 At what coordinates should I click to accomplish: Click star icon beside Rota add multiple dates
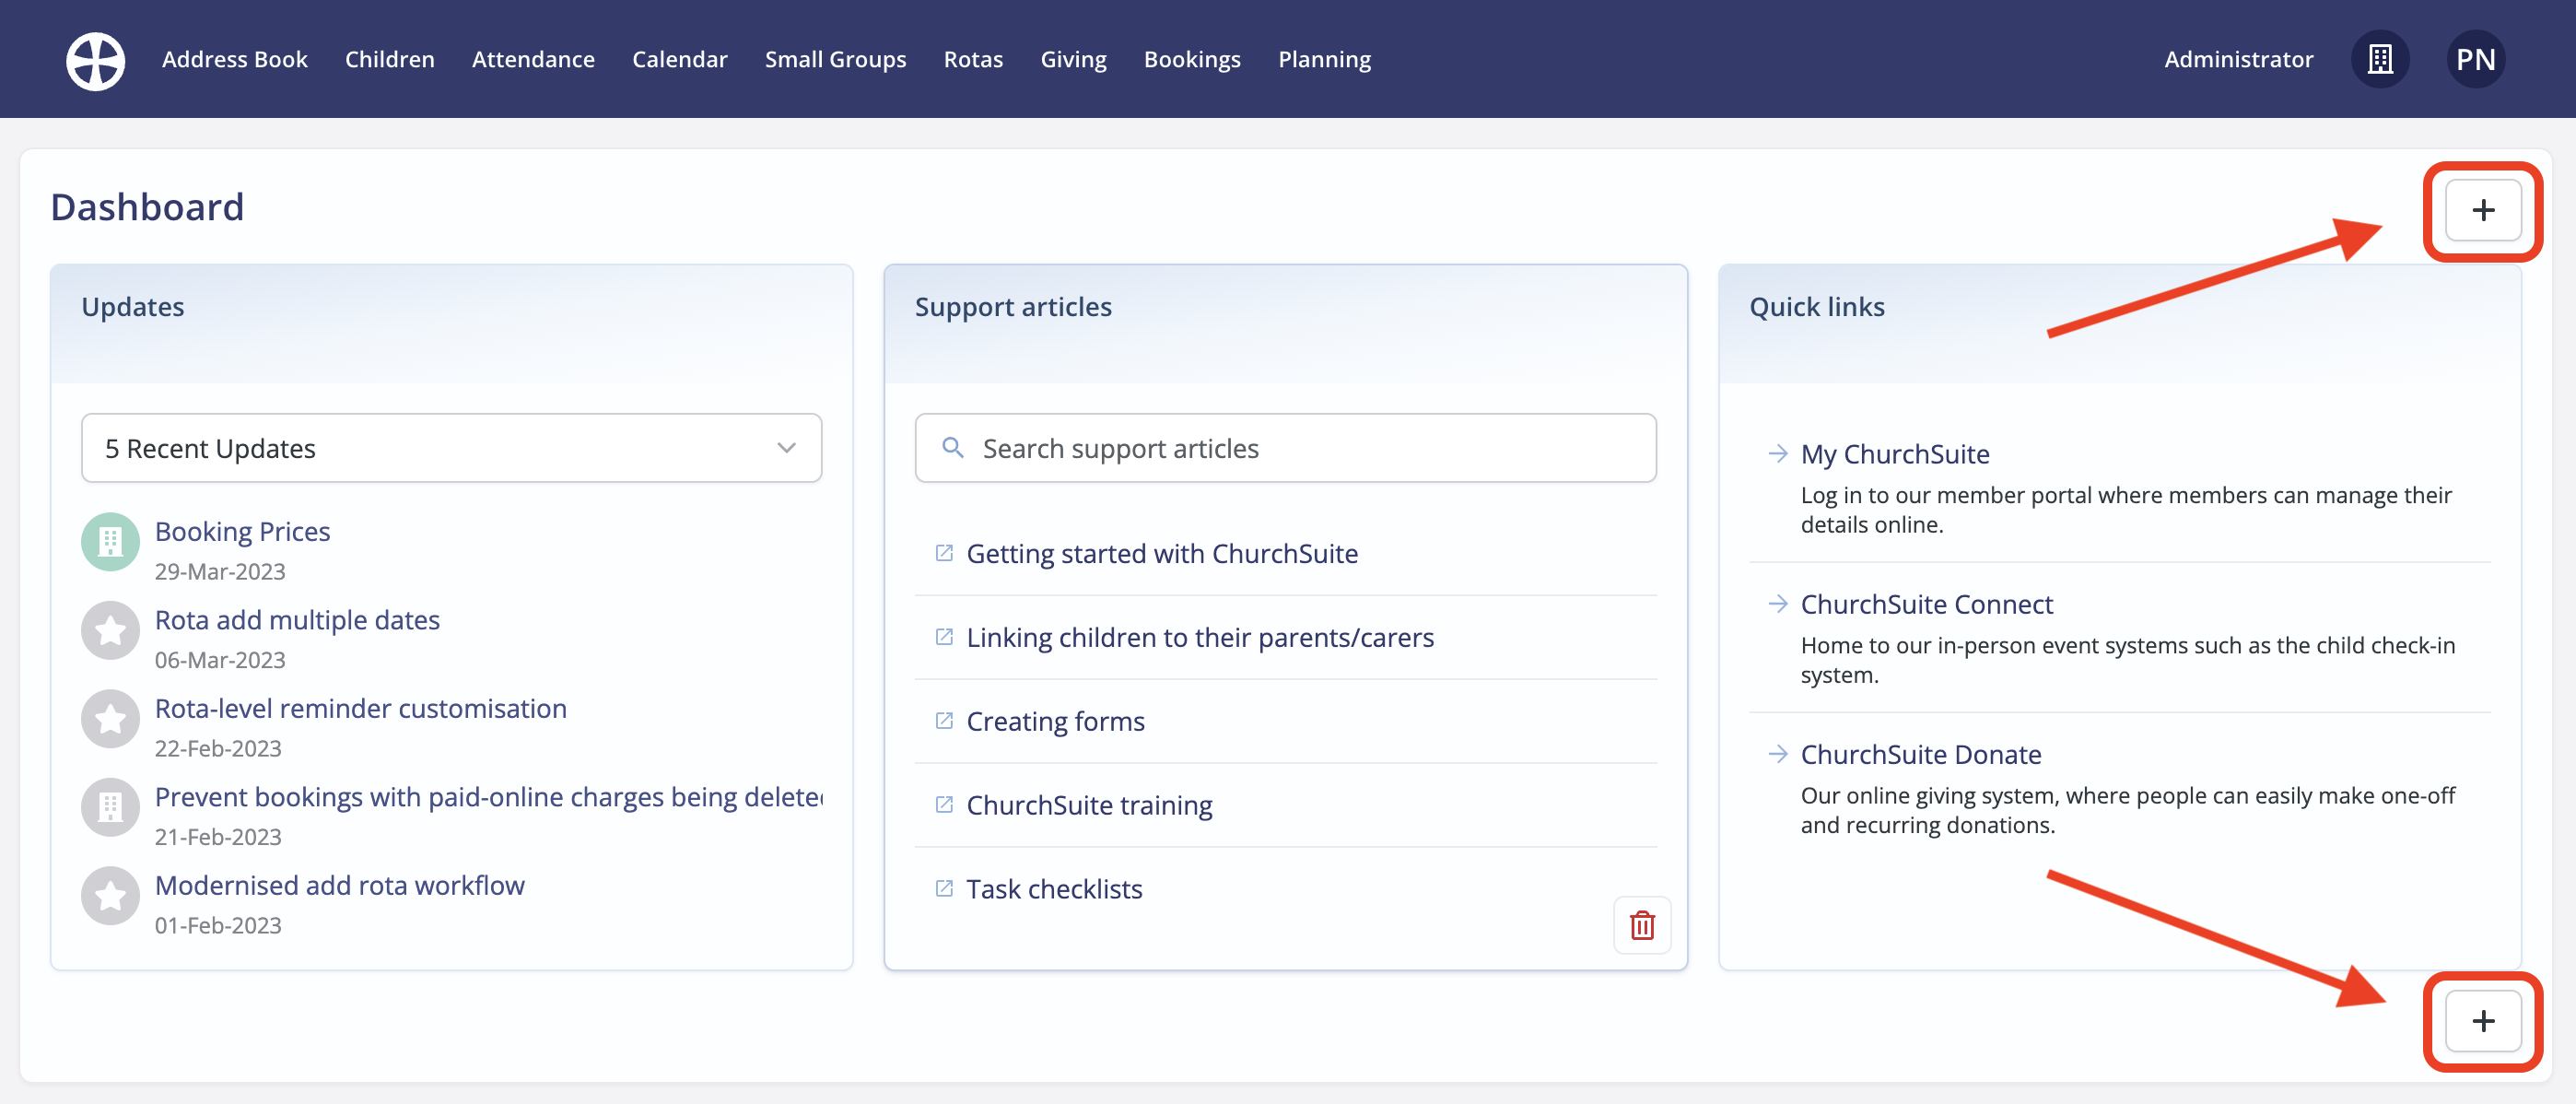pos(110,630)
